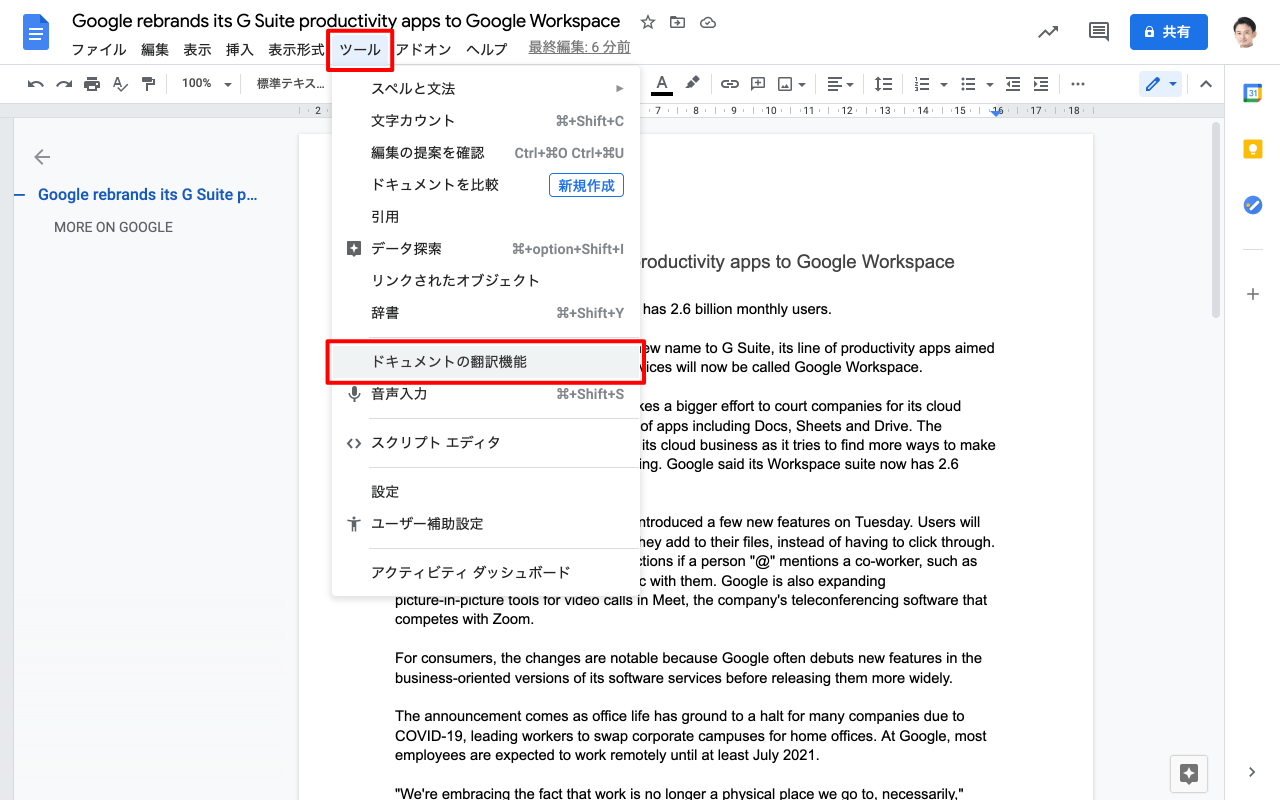Viewport: 1280px width, 800px height.
Task: Choose データ探索 menu entry
Action: click(486, 249)
